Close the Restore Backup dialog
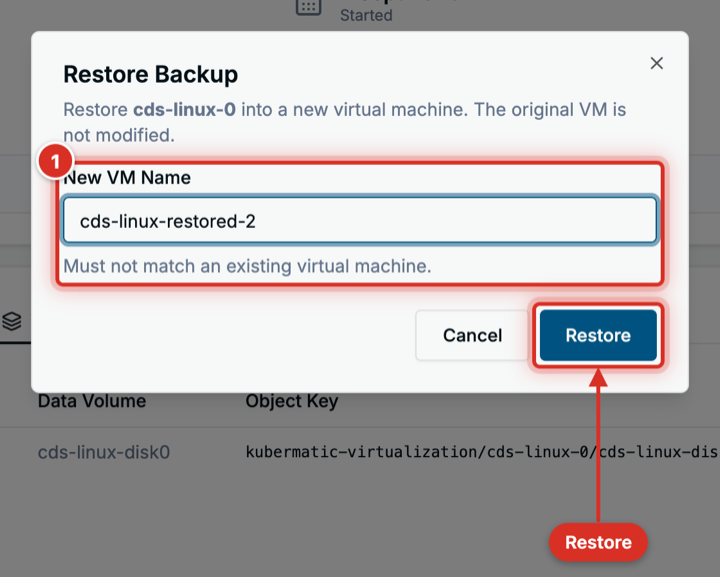The width and height of the screenshot is (720, 577). pyautogui.click(x=657, y=63)
